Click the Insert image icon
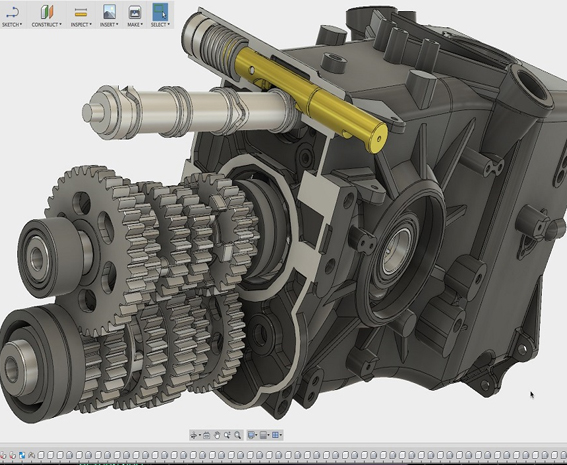Viewport: 567px width, 465px height. point(109,12)
